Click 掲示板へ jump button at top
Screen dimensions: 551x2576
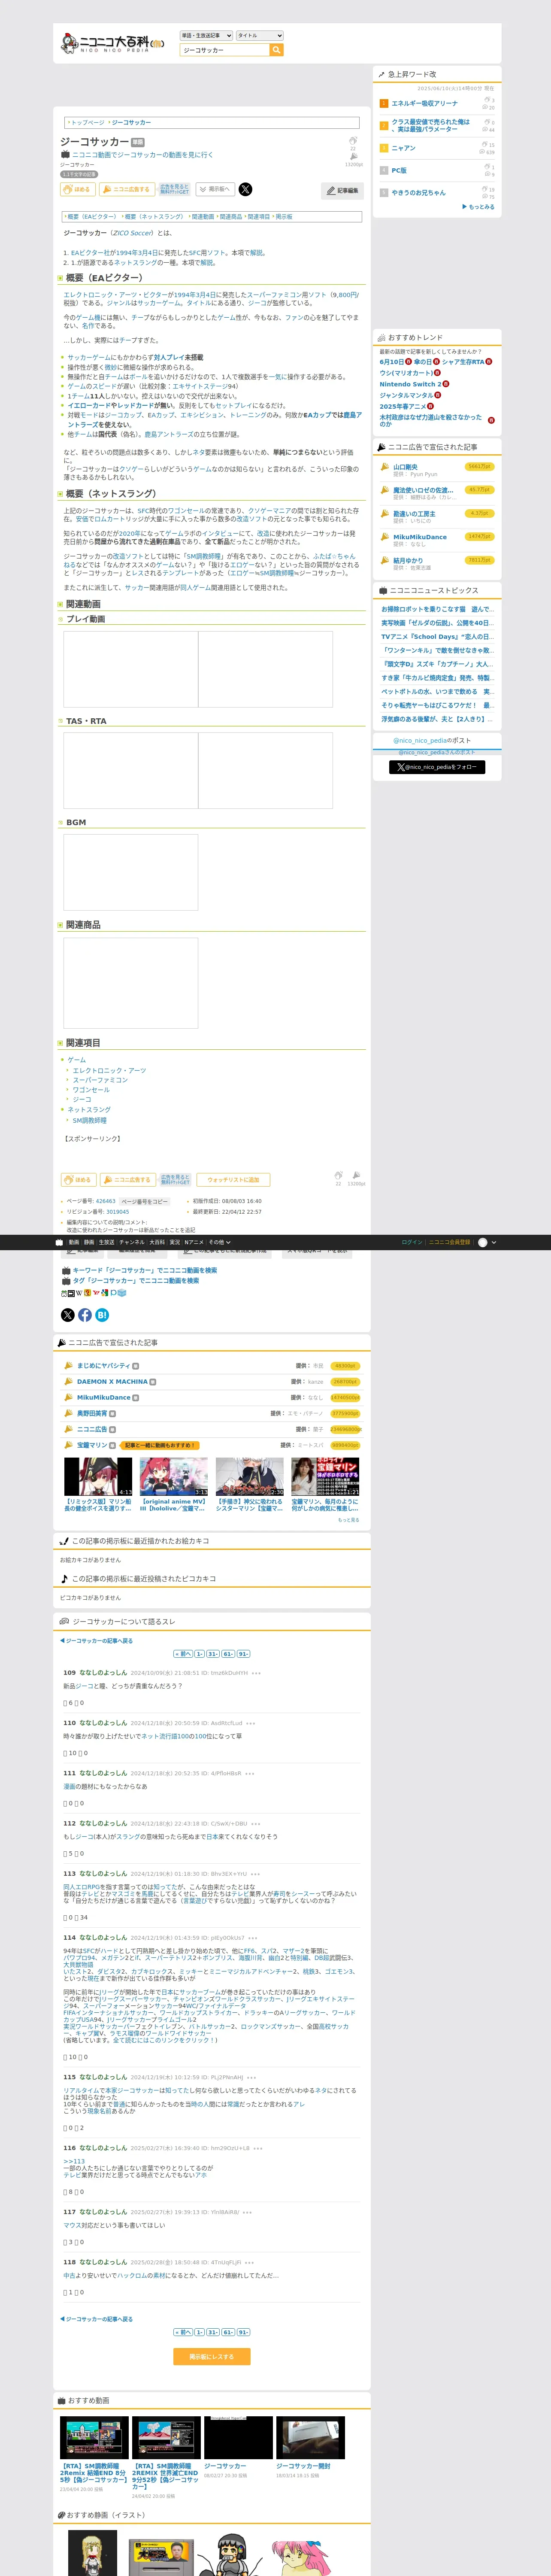pyautogui.click(x=215, y=189)
